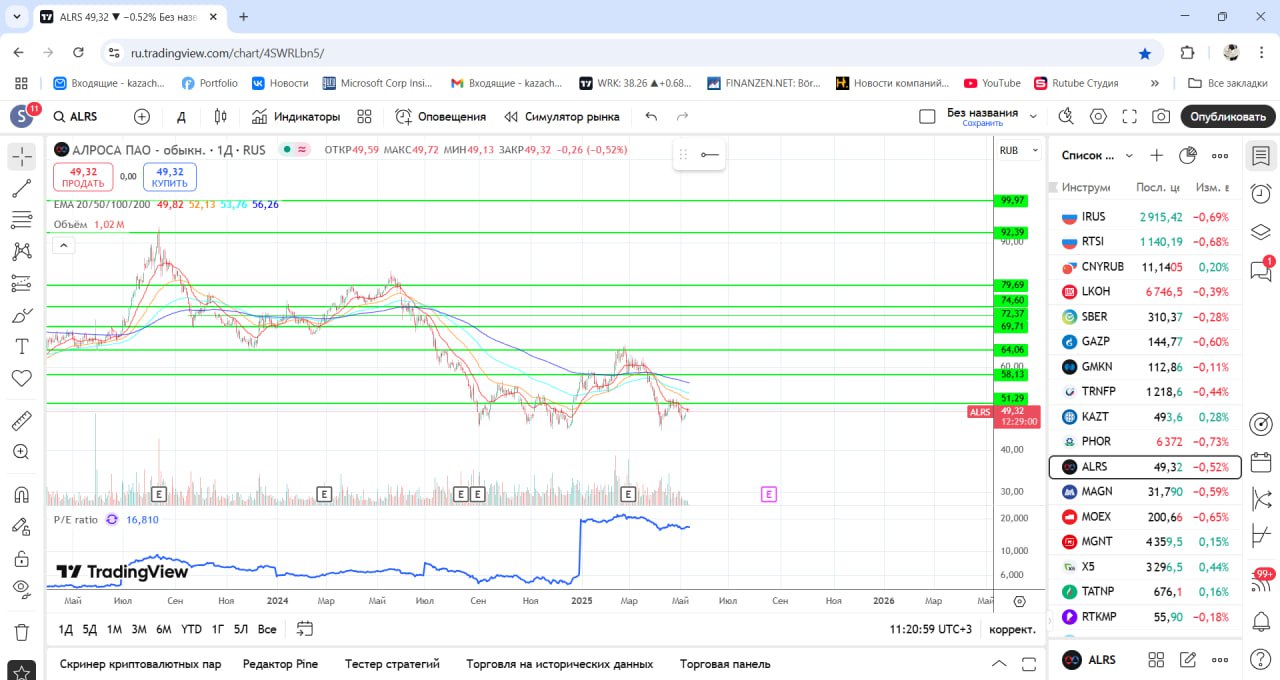The image size is (1280, 680).
Task: Click the Опубликовать publish button
Action: click(x=1228, y=117)
